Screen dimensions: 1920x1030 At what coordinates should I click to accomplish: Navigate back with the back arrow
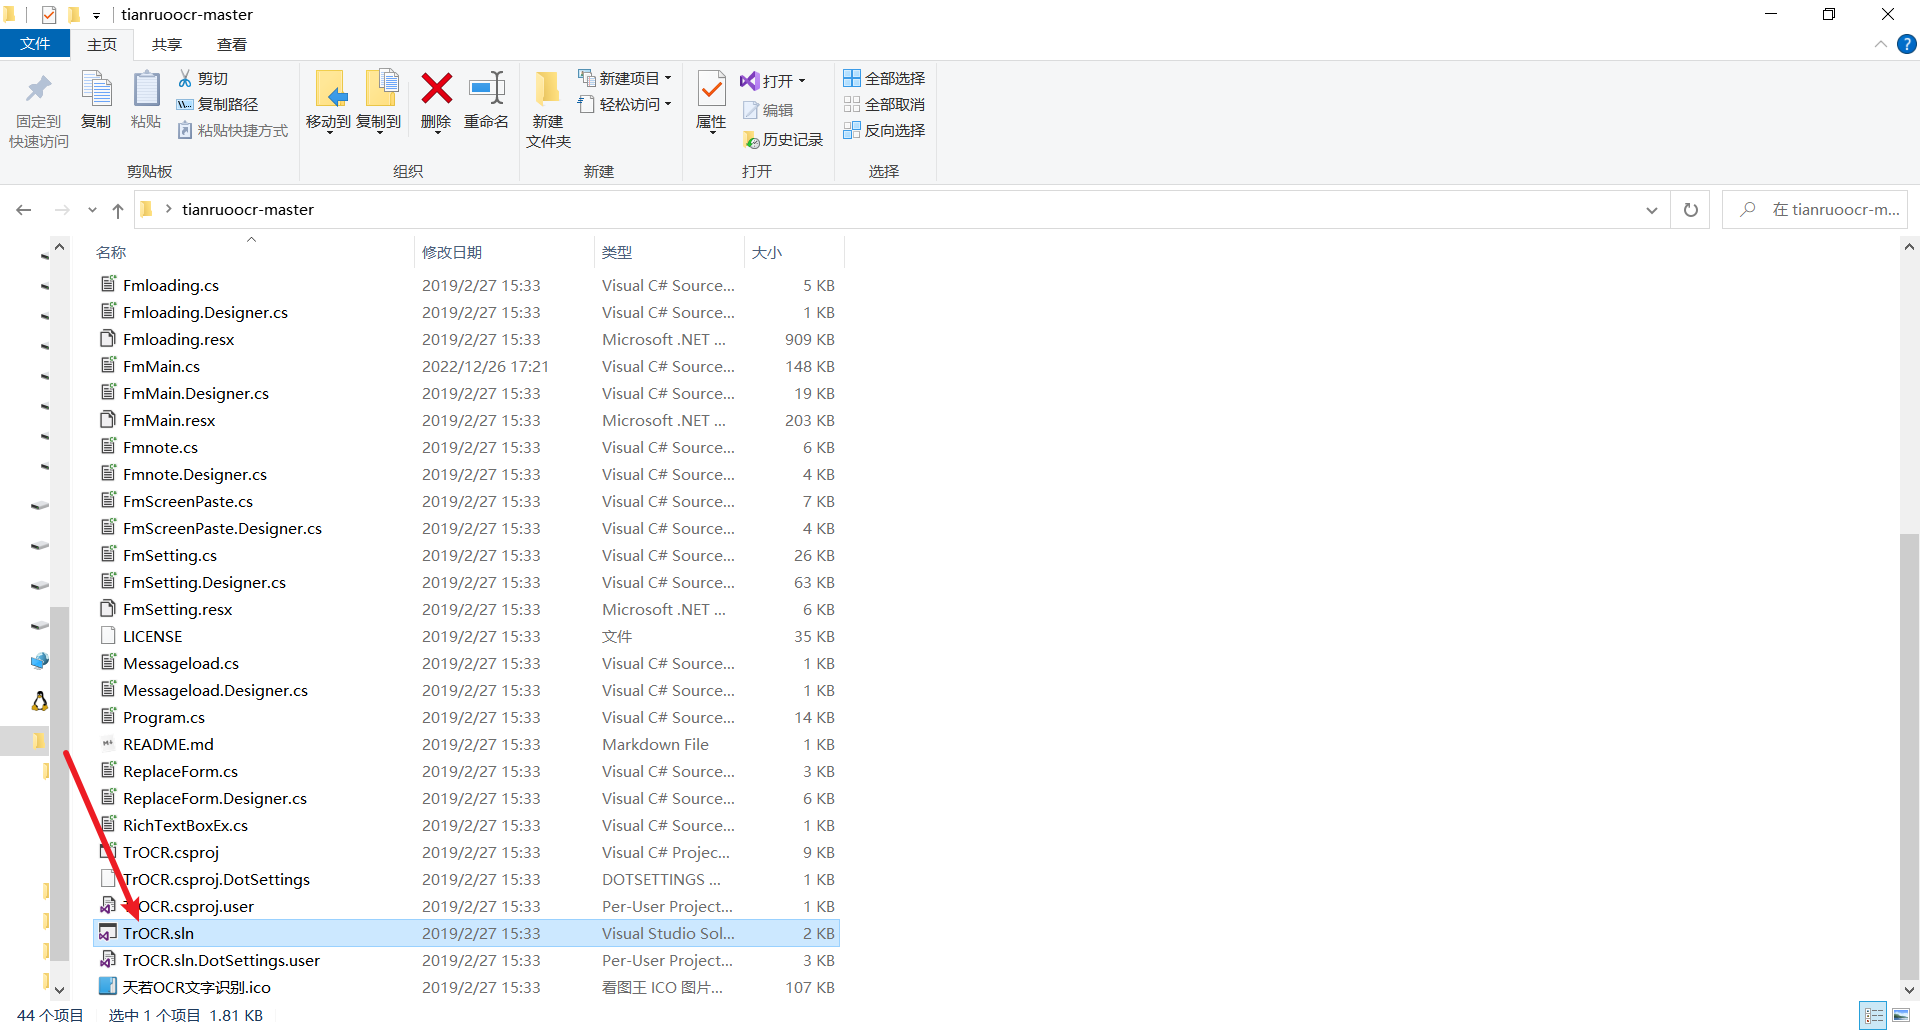coord(24,210)
